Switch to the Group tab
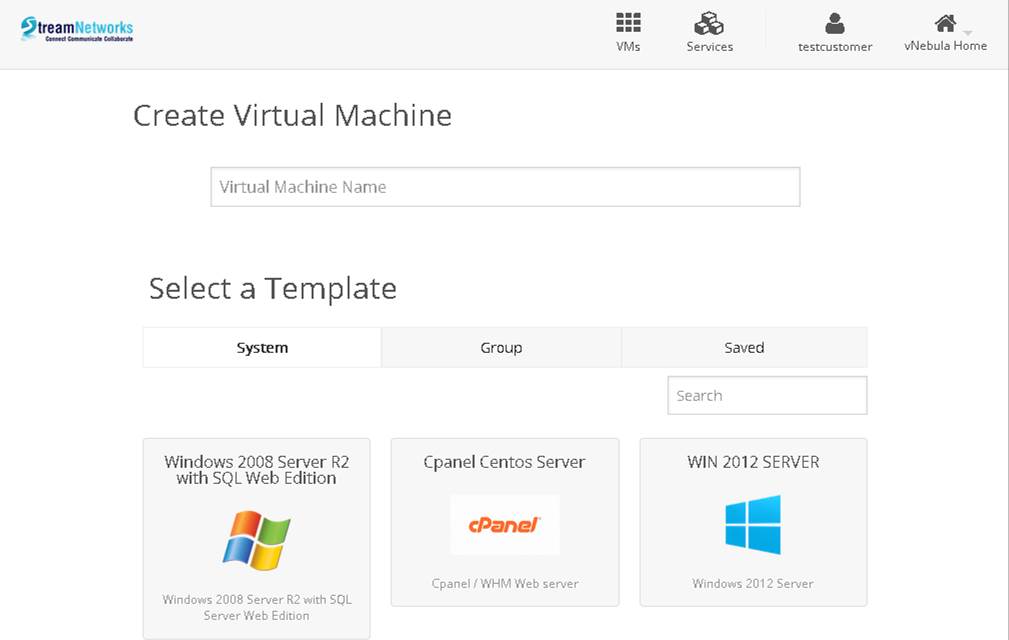 tap(500, 347)
